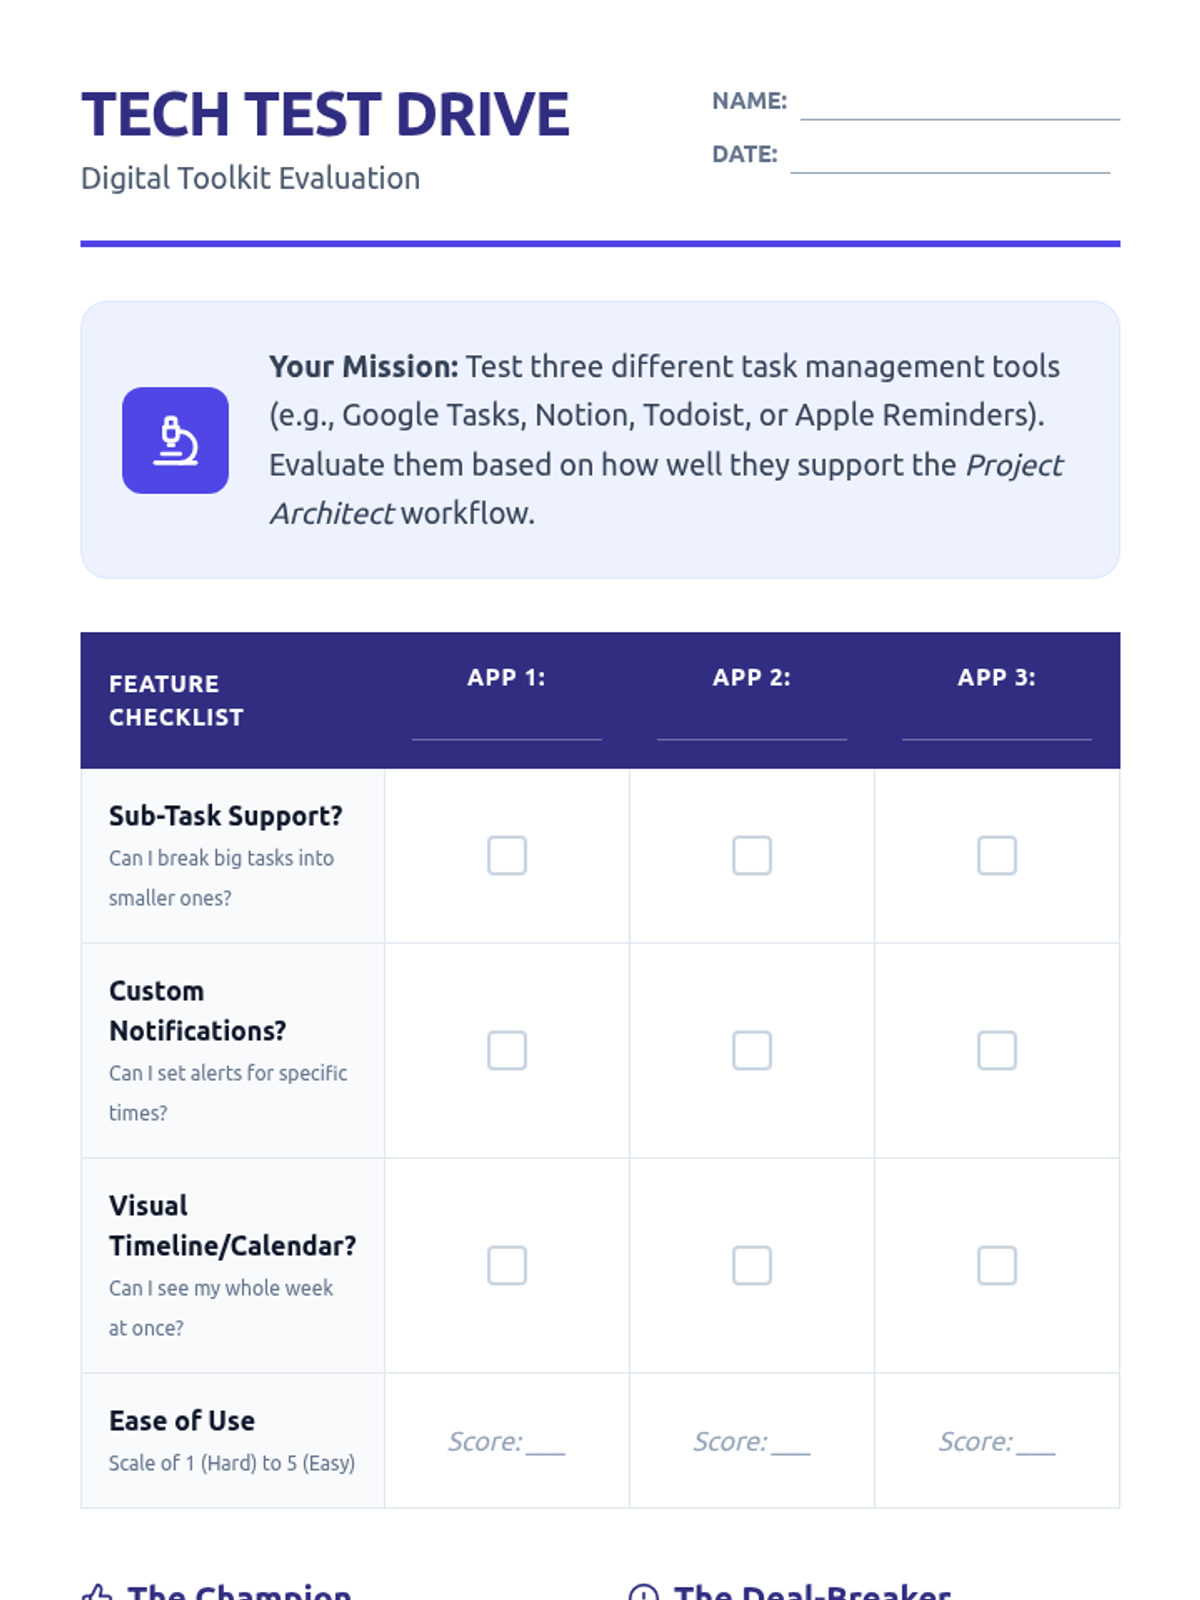Tick Custom Notifications box for App 2

click(x=752, y=1051)
